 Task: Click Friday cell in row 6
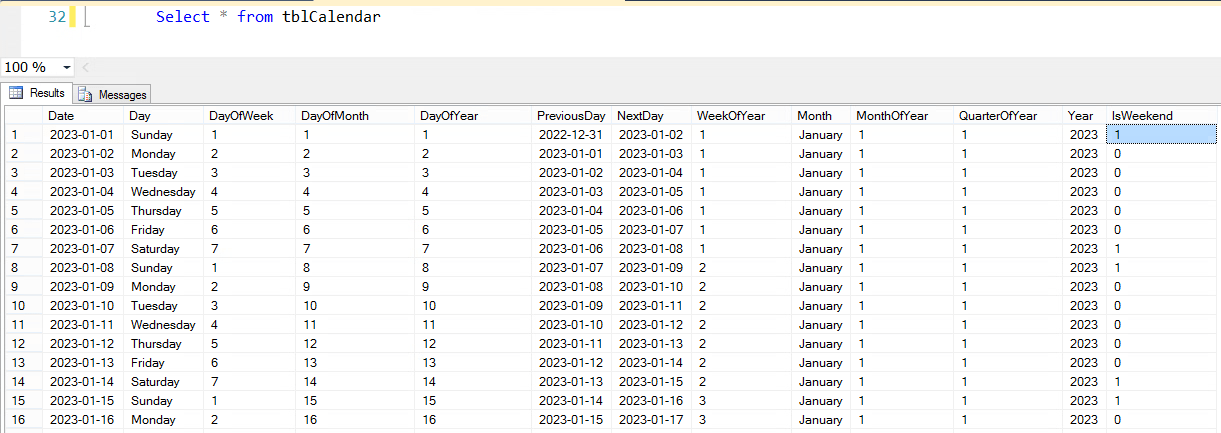(165, 230)
